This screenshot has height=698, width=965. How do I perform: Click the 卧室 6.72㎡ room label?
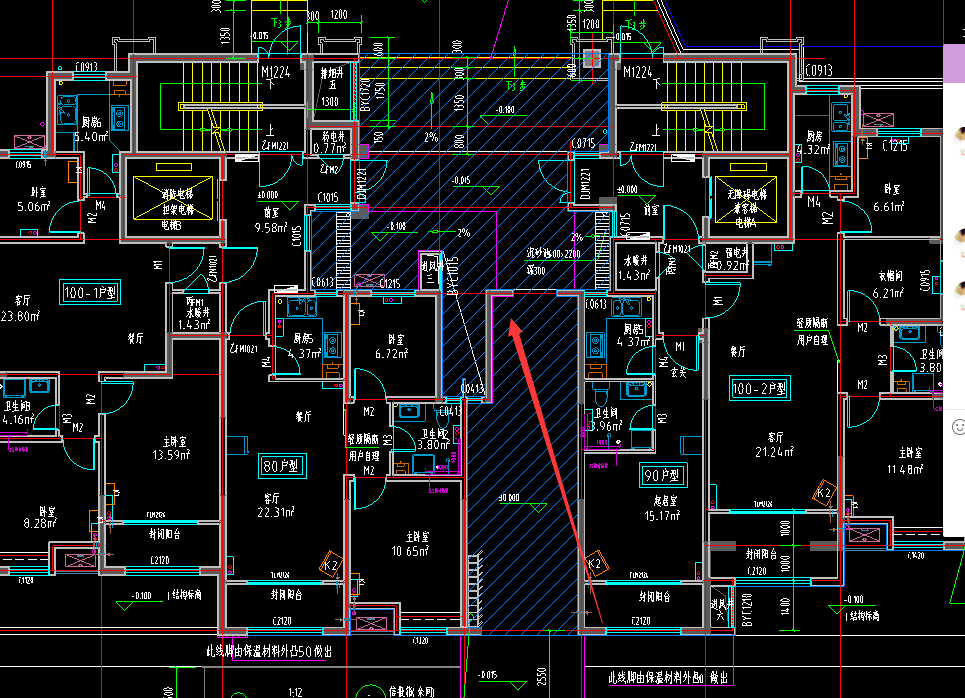pyautogui.click(x=392, y=347)
